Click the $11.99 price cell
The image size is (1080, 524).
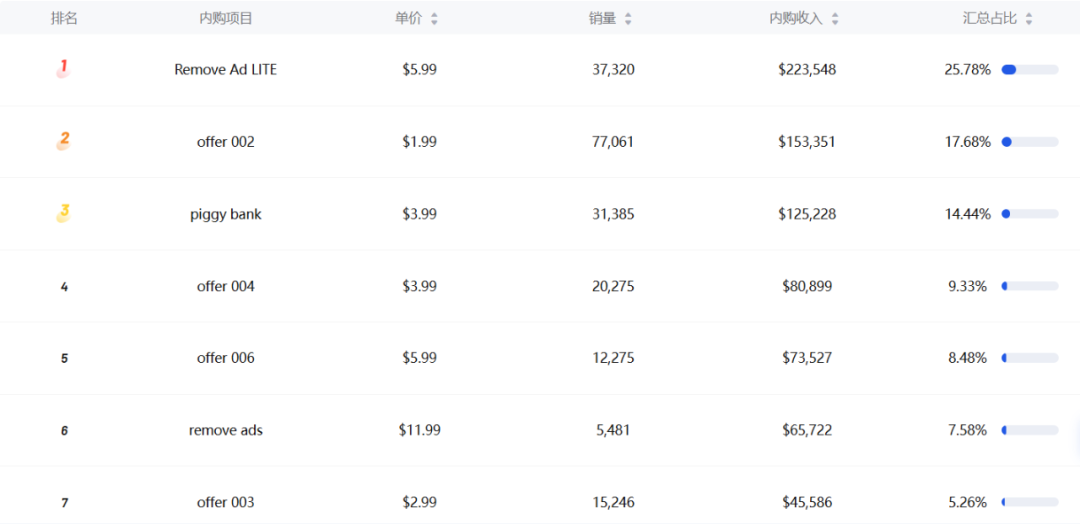click(419, 430)
